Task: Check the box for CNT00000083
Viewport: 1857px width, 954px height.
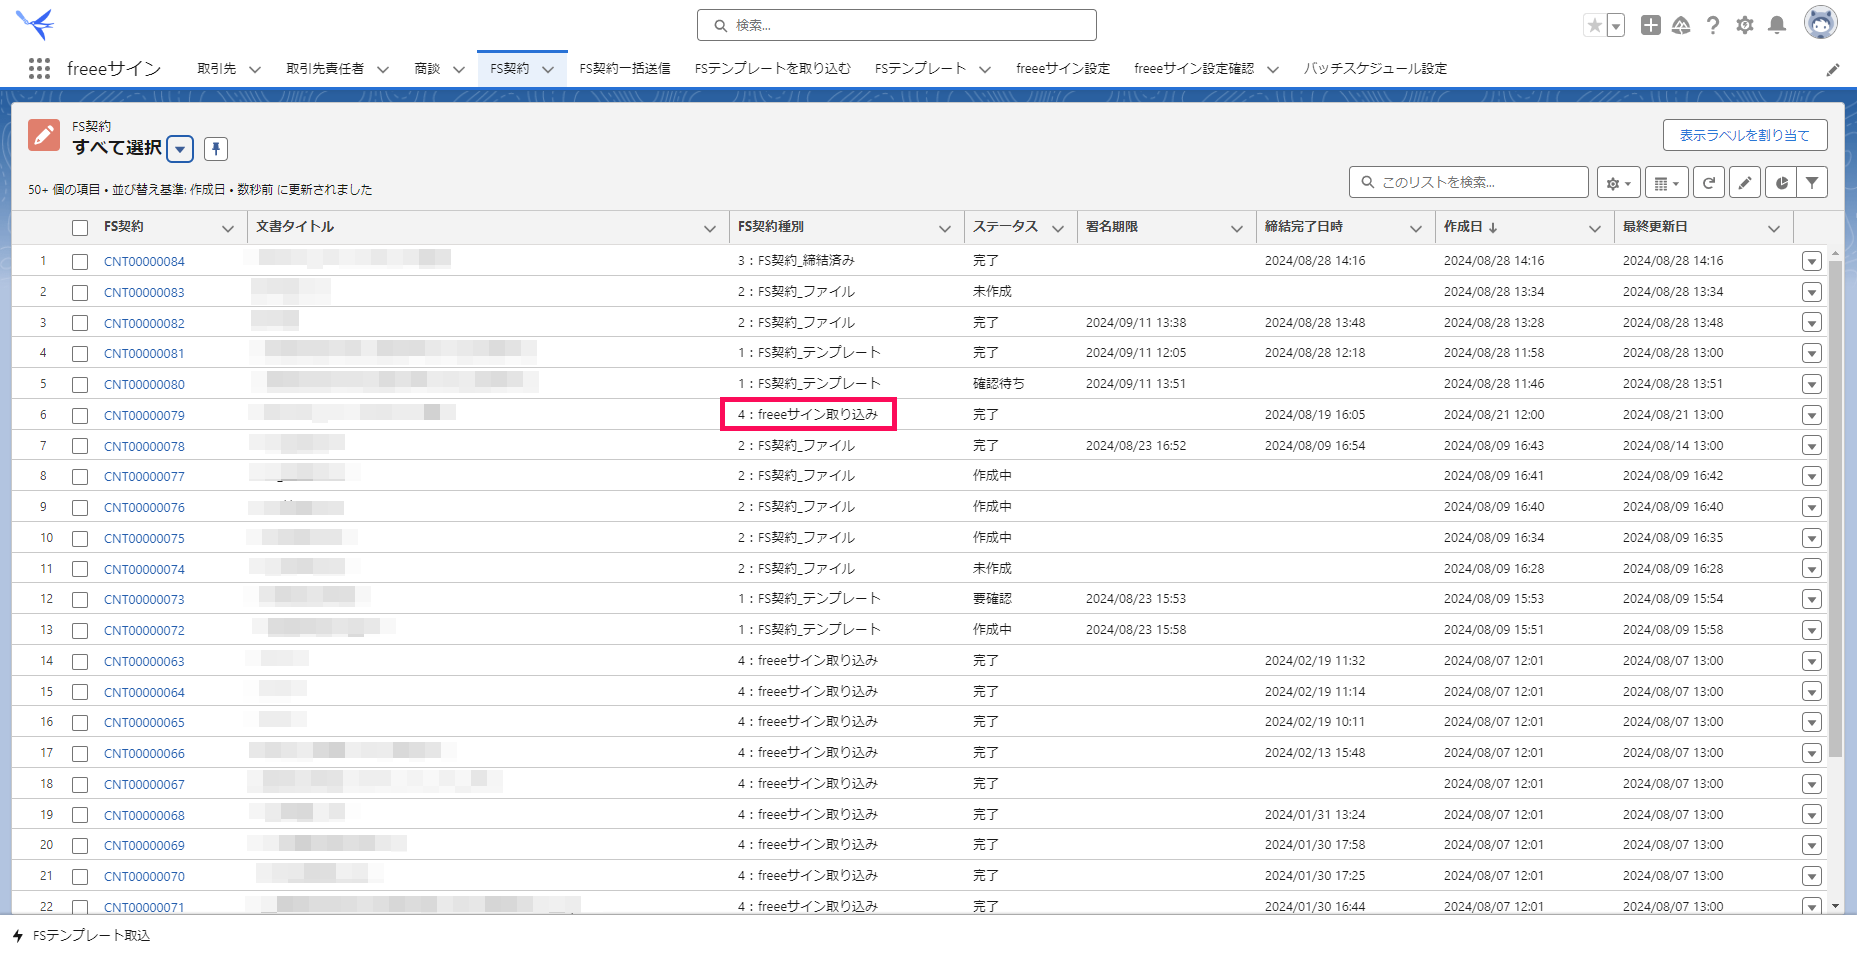Action: tap(80, 293)
